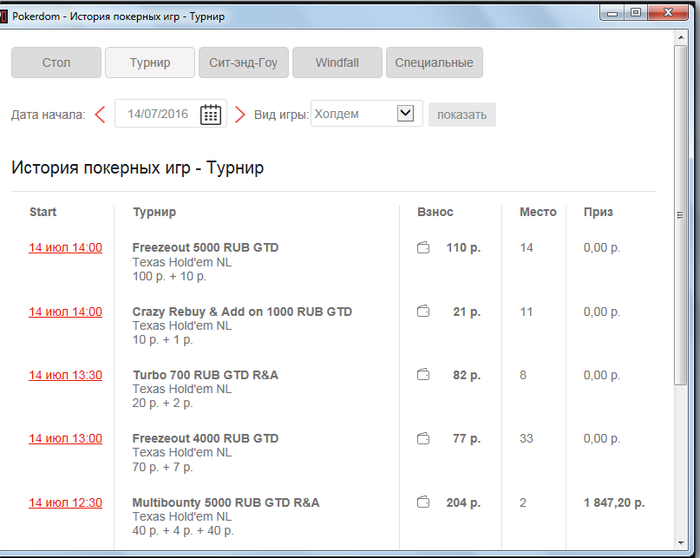Click the Приз column header

click(598, 212)
